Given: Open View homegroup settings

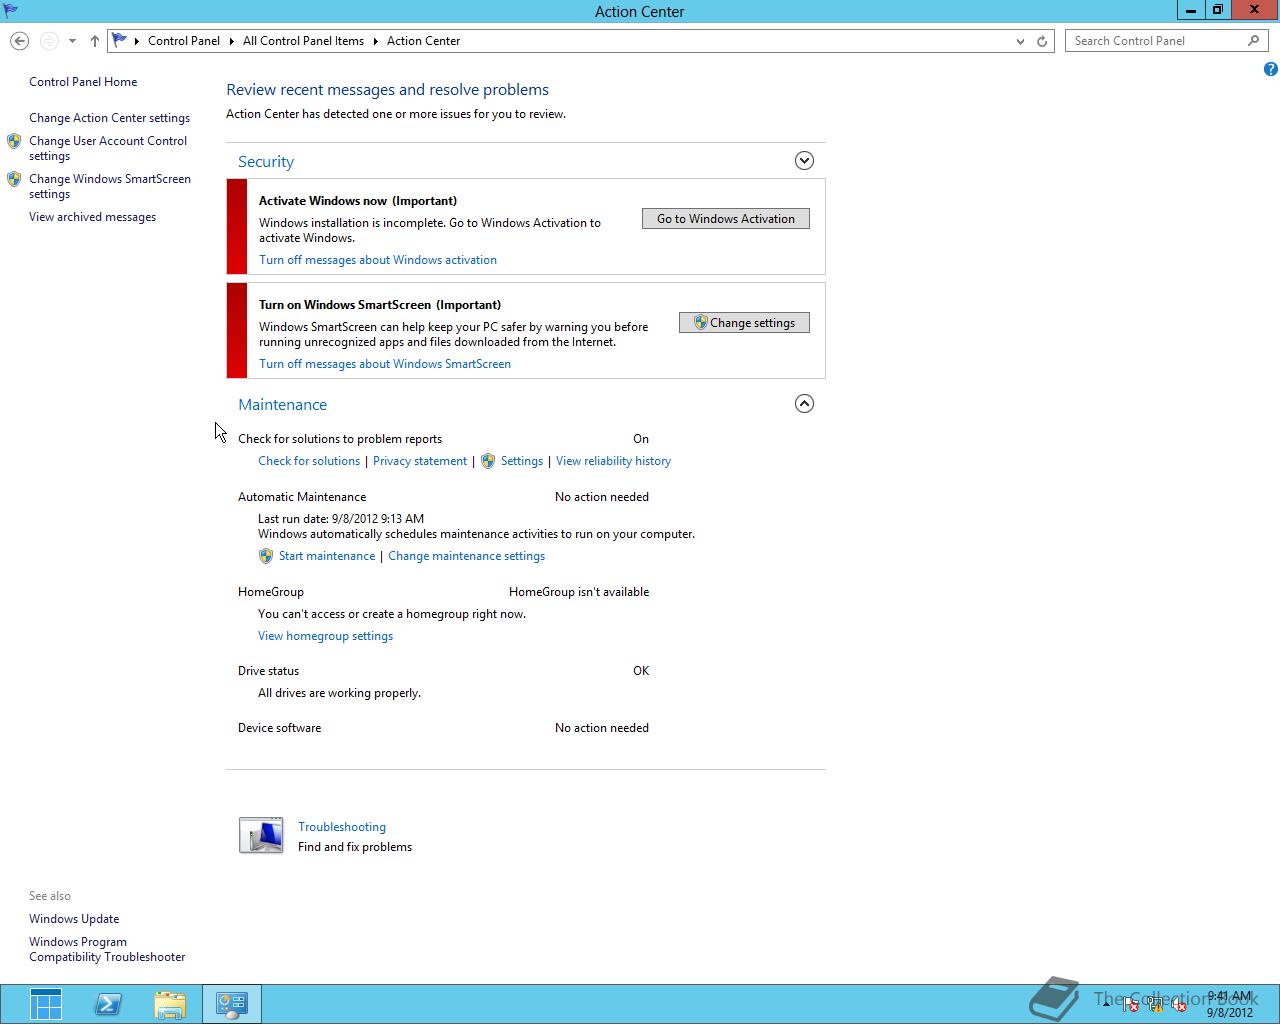Looking at the screenshot, I should pos(325,636).
